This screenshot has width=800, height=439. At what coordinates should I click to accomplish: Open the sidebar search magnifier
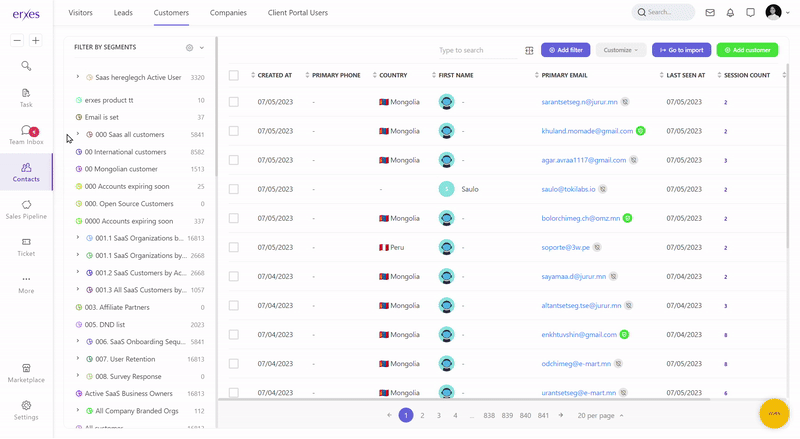[x=26, y=65]
